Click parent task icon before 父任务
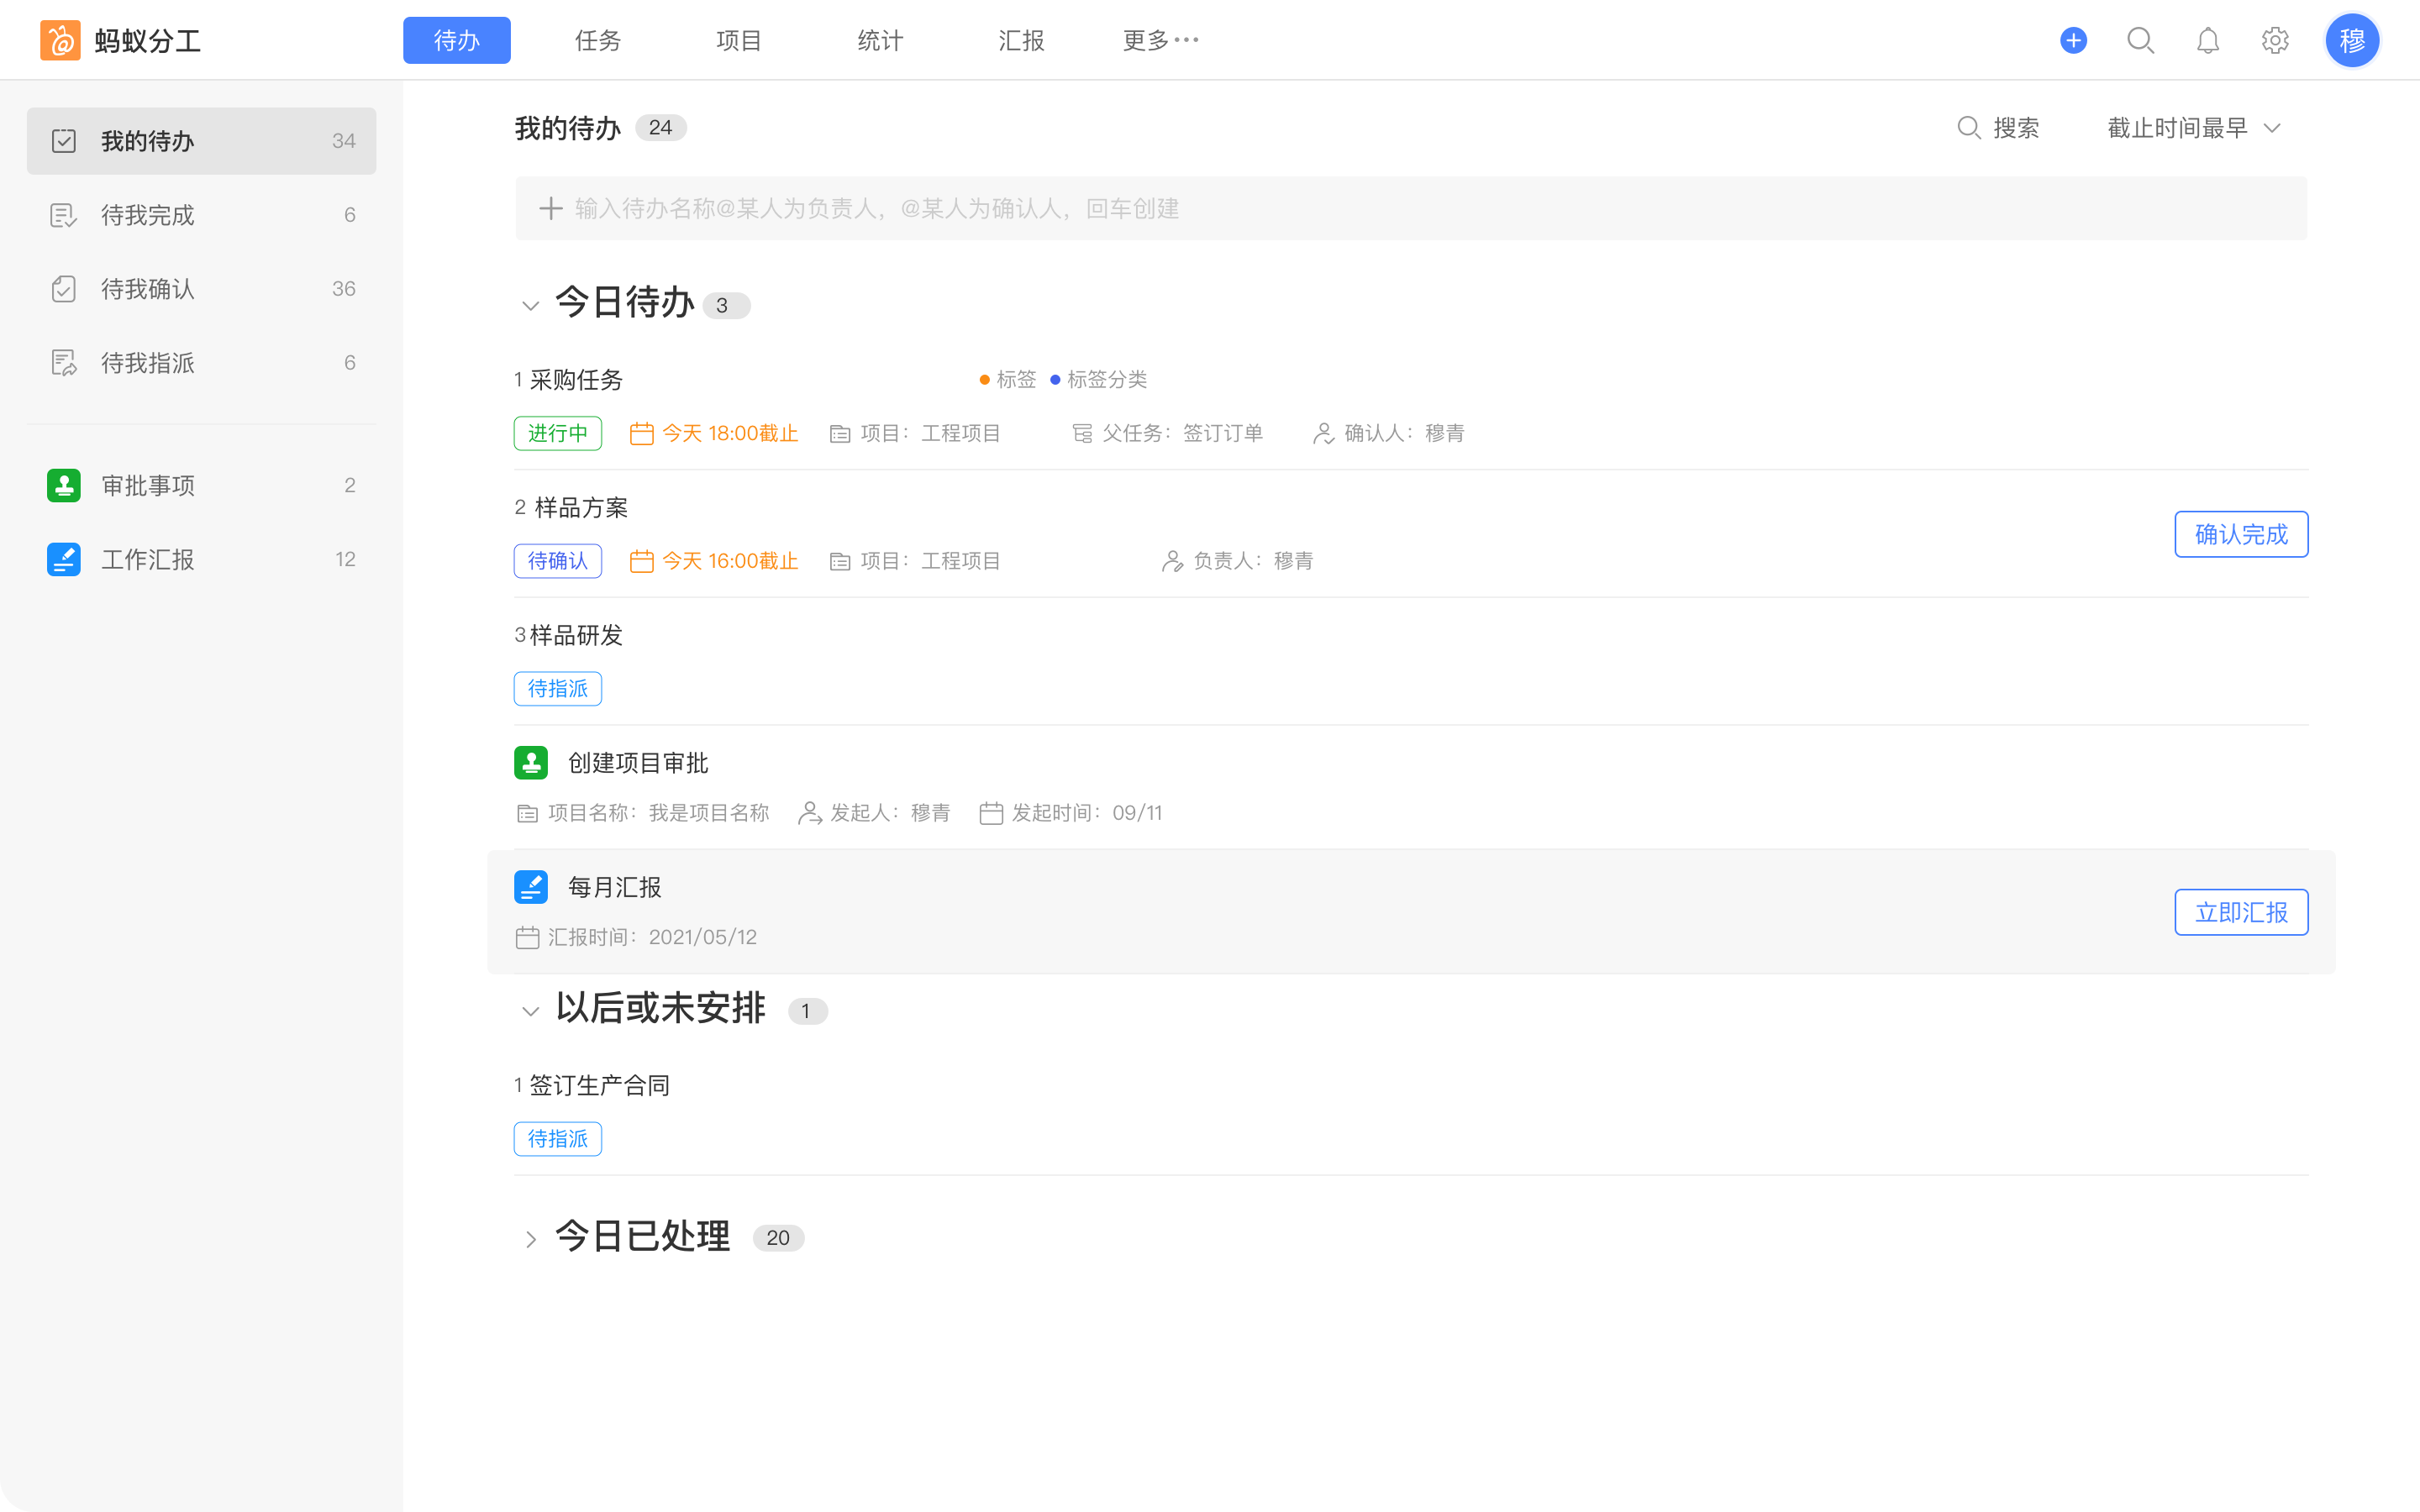This screenshot has width=2420, height=1512. click(1082, 433)
